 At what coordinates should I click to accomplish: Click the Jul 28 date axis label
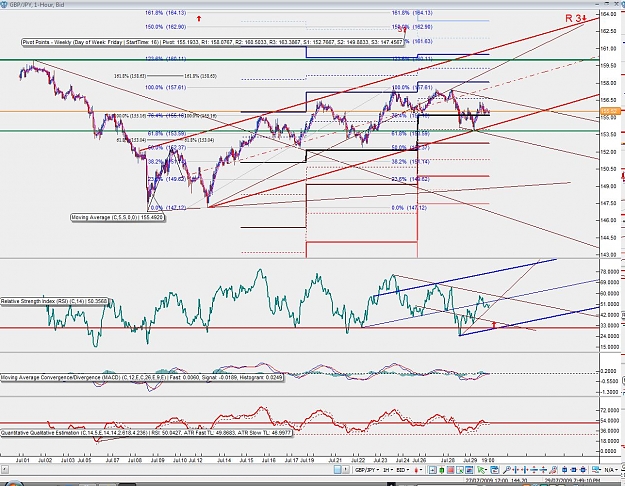[x=447, y=460]
